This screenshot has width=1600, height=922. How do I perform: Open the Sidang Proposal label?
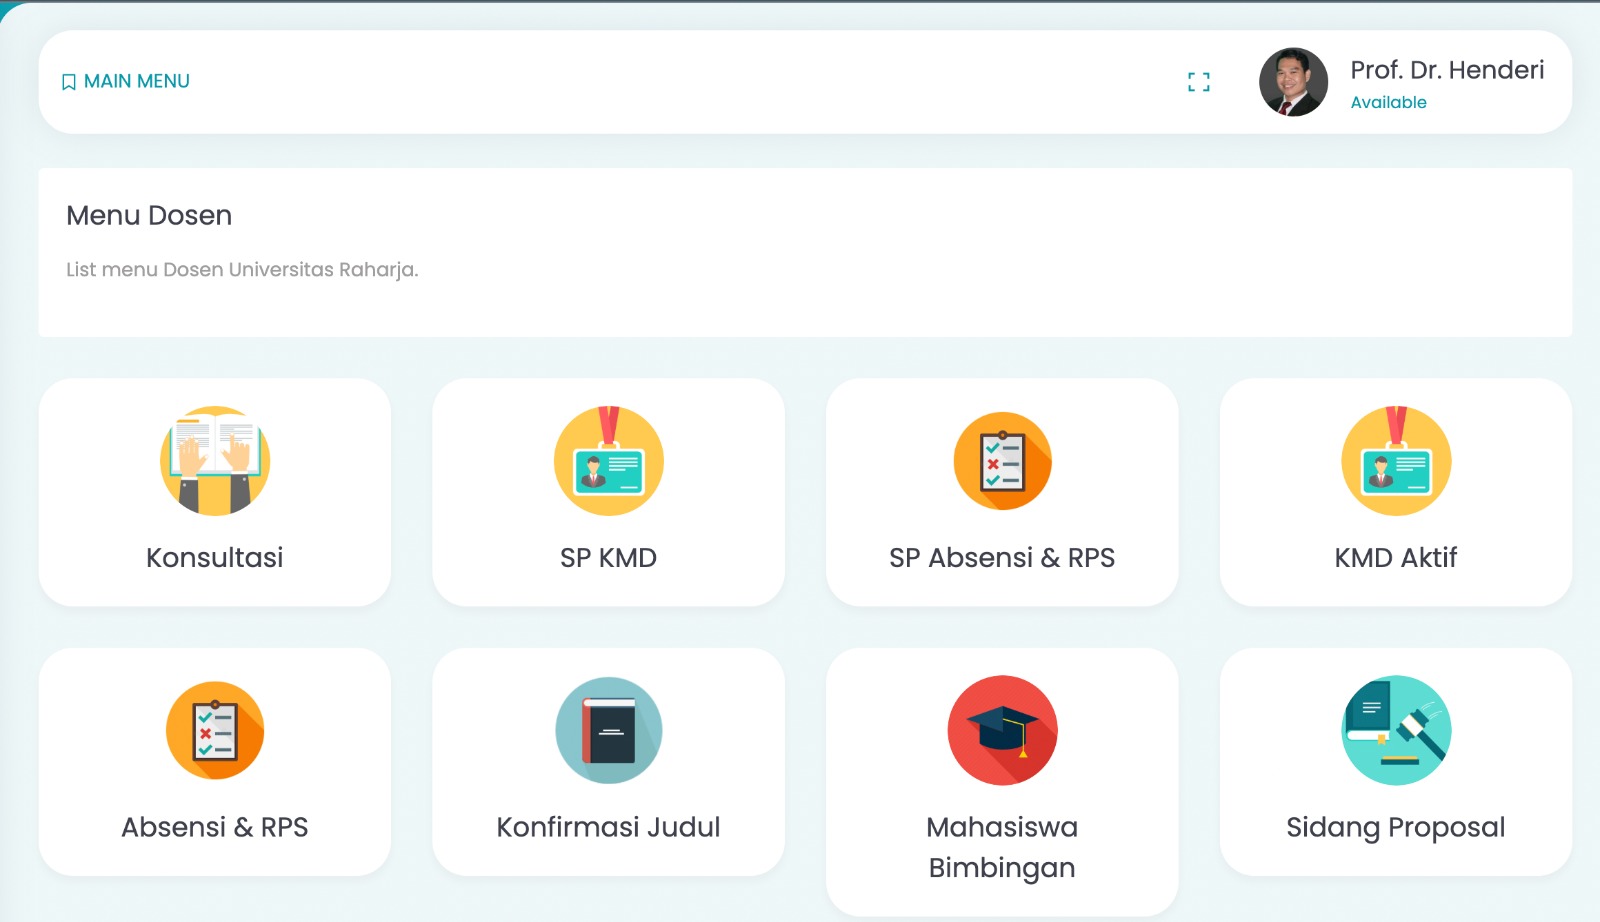point(1396,827)
